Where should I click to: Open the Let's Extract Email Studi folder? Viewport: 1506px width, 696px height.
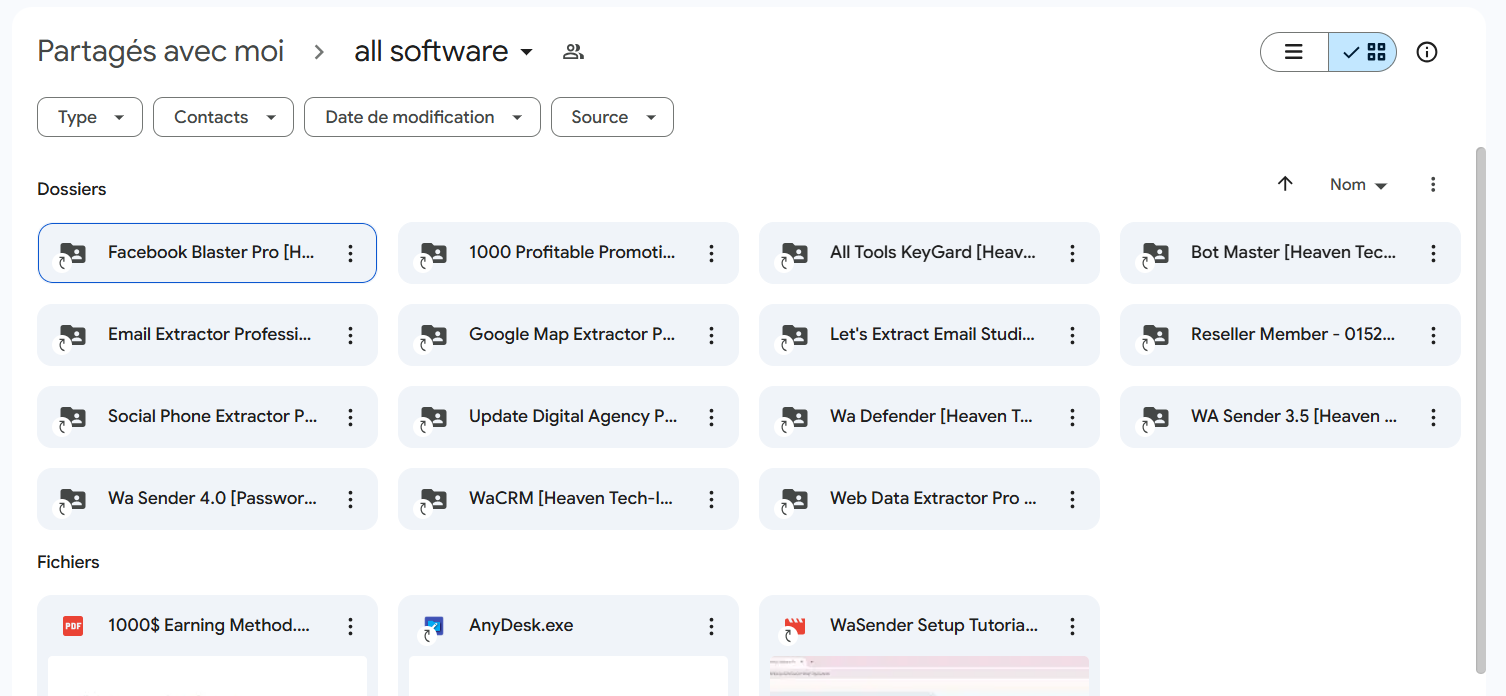pos(929,335)
